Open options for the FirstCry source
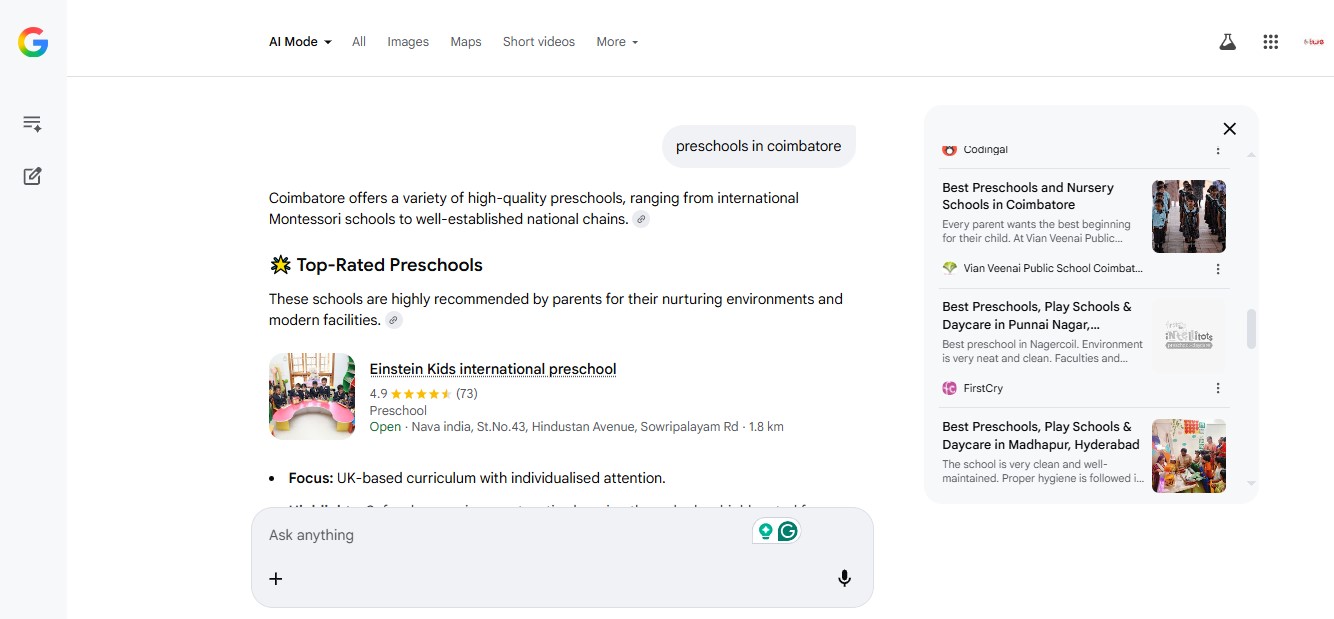The width and height of the screenshot is (1334, 619). point(1218,388)
